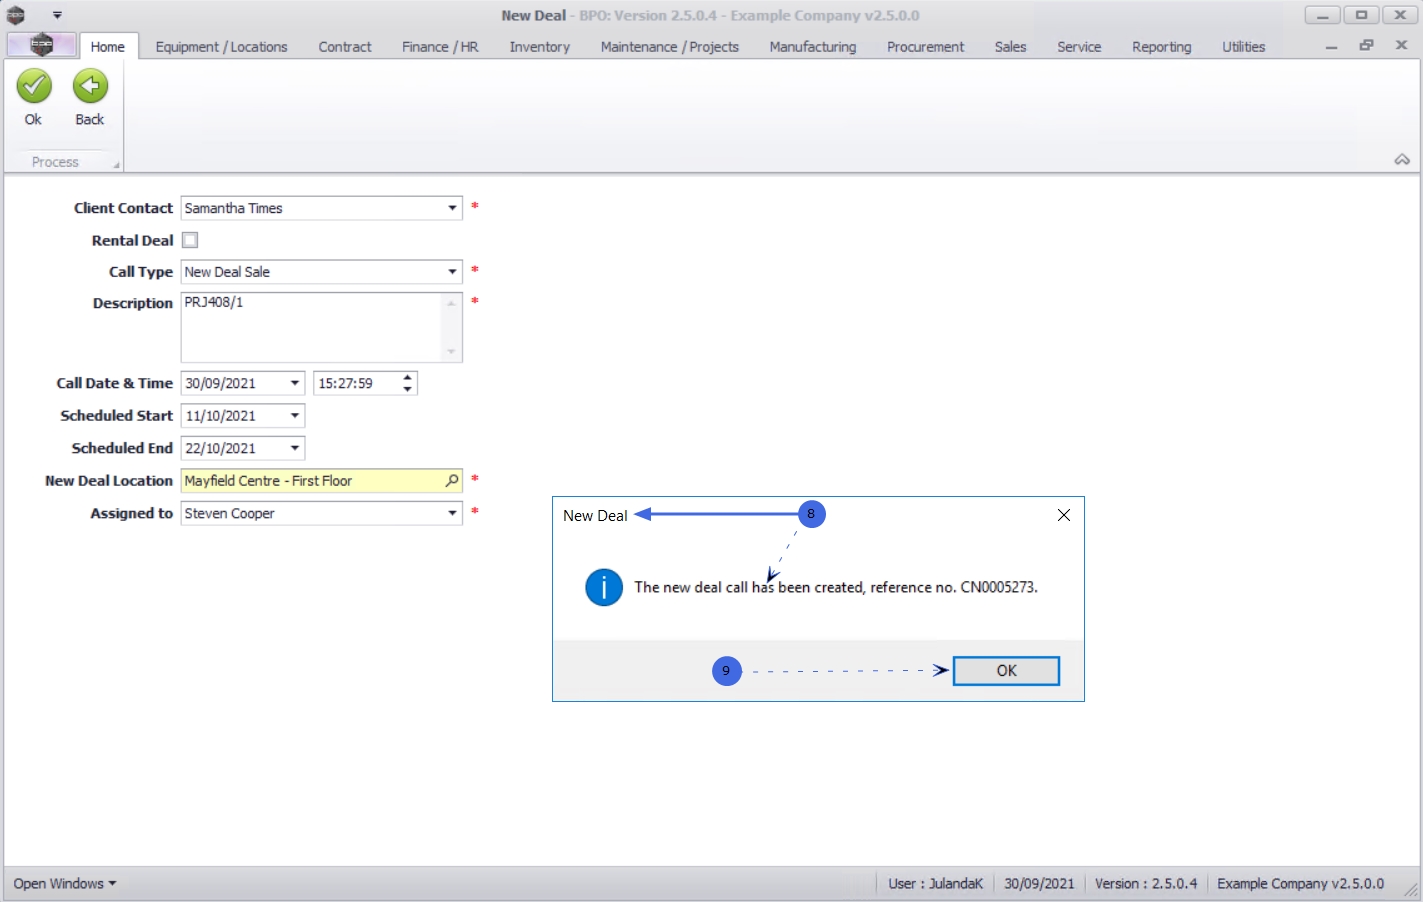This screenshot has width=1423, height=902.
Task: Expand the Assigned to dropdown
Action: (x=452, y=513)
